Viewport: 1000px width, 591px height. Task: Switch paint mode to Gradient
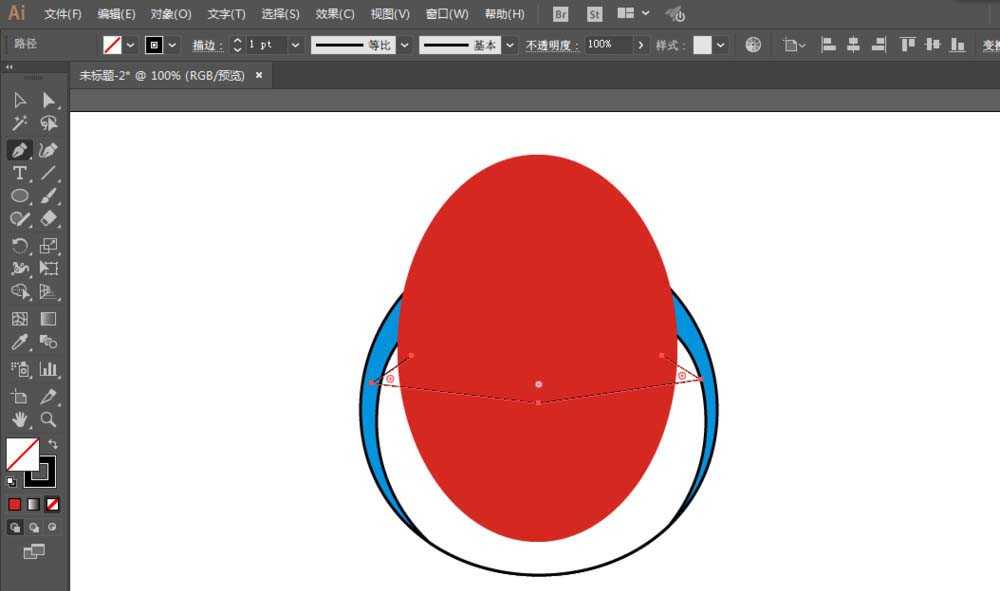33,504
